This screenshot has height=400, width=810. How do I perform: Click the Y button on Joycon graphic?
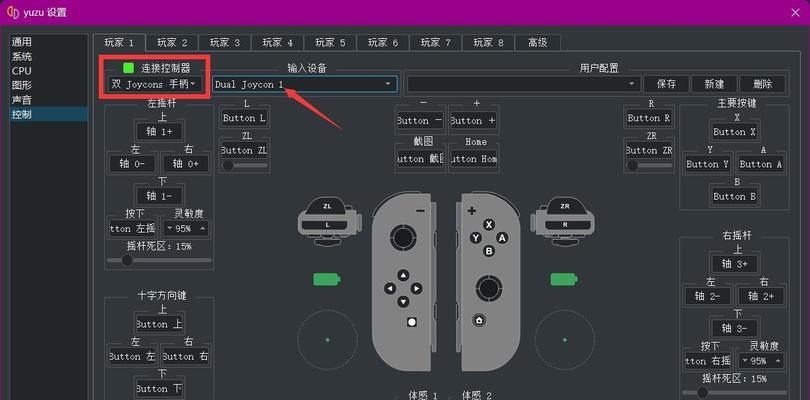tap(475, 238)
